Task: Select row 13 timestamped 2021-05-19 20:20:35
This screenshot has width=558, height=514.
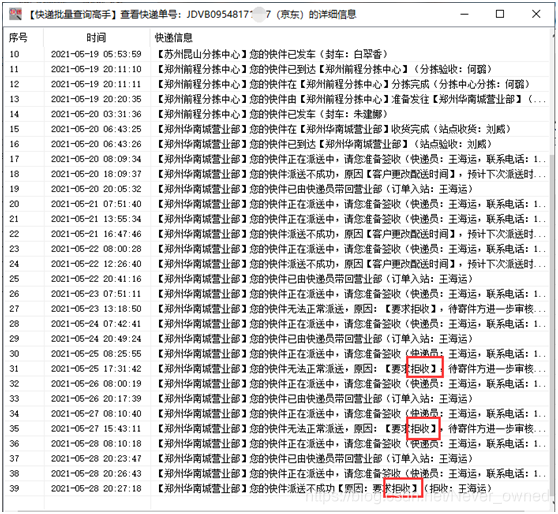Action: coord(276,99)
